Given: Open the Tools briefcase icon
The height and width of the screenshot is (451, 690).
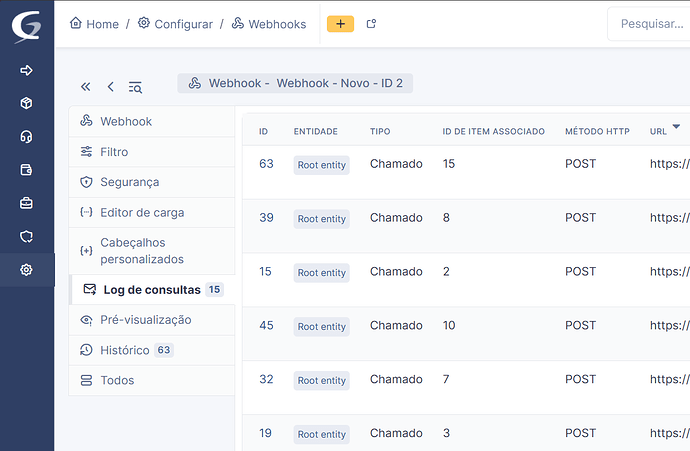Looking at the screenshot, I should click(x=26, y=203).
